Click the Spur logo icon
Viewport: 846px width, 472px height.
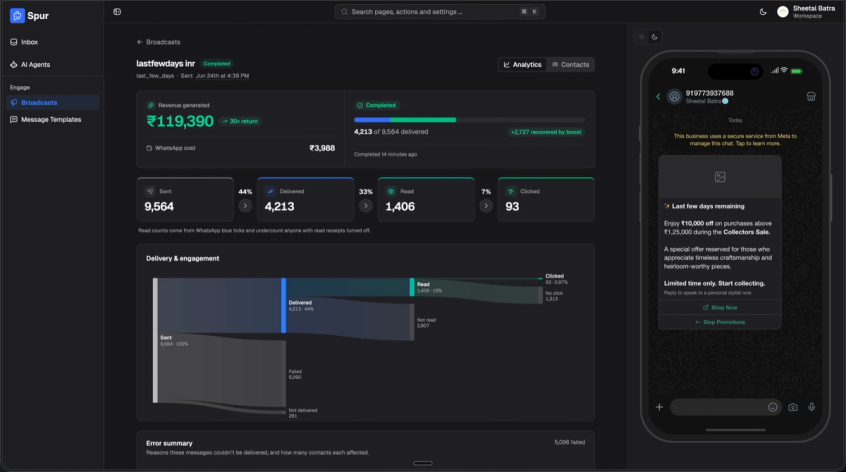tap(17, 16)
